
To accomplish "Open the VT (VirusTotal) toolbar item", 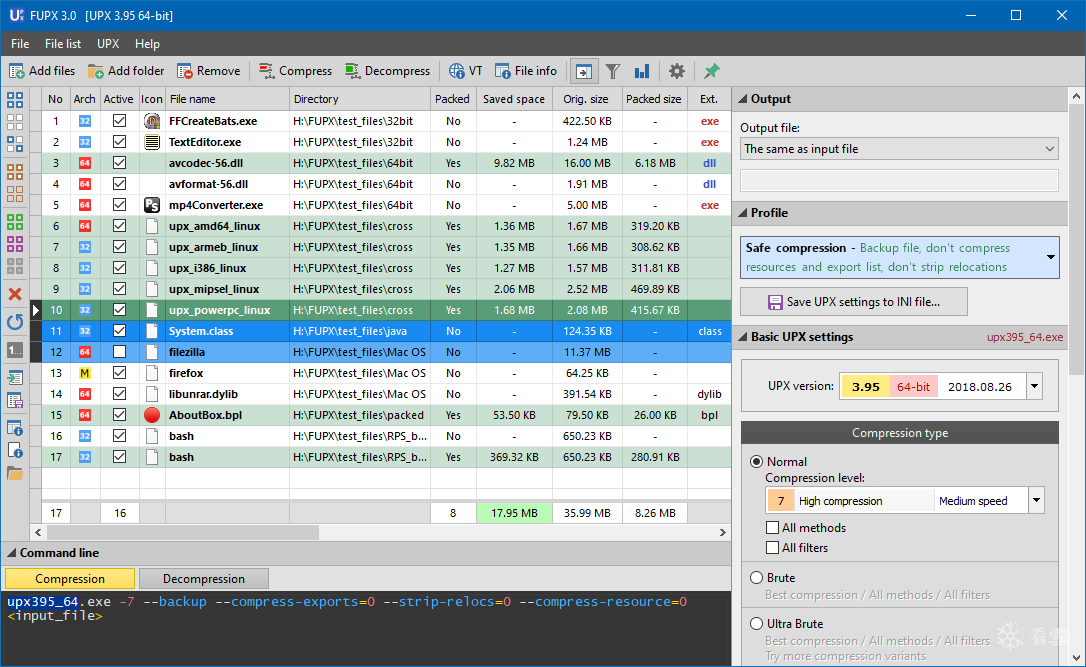I will 465,71.
